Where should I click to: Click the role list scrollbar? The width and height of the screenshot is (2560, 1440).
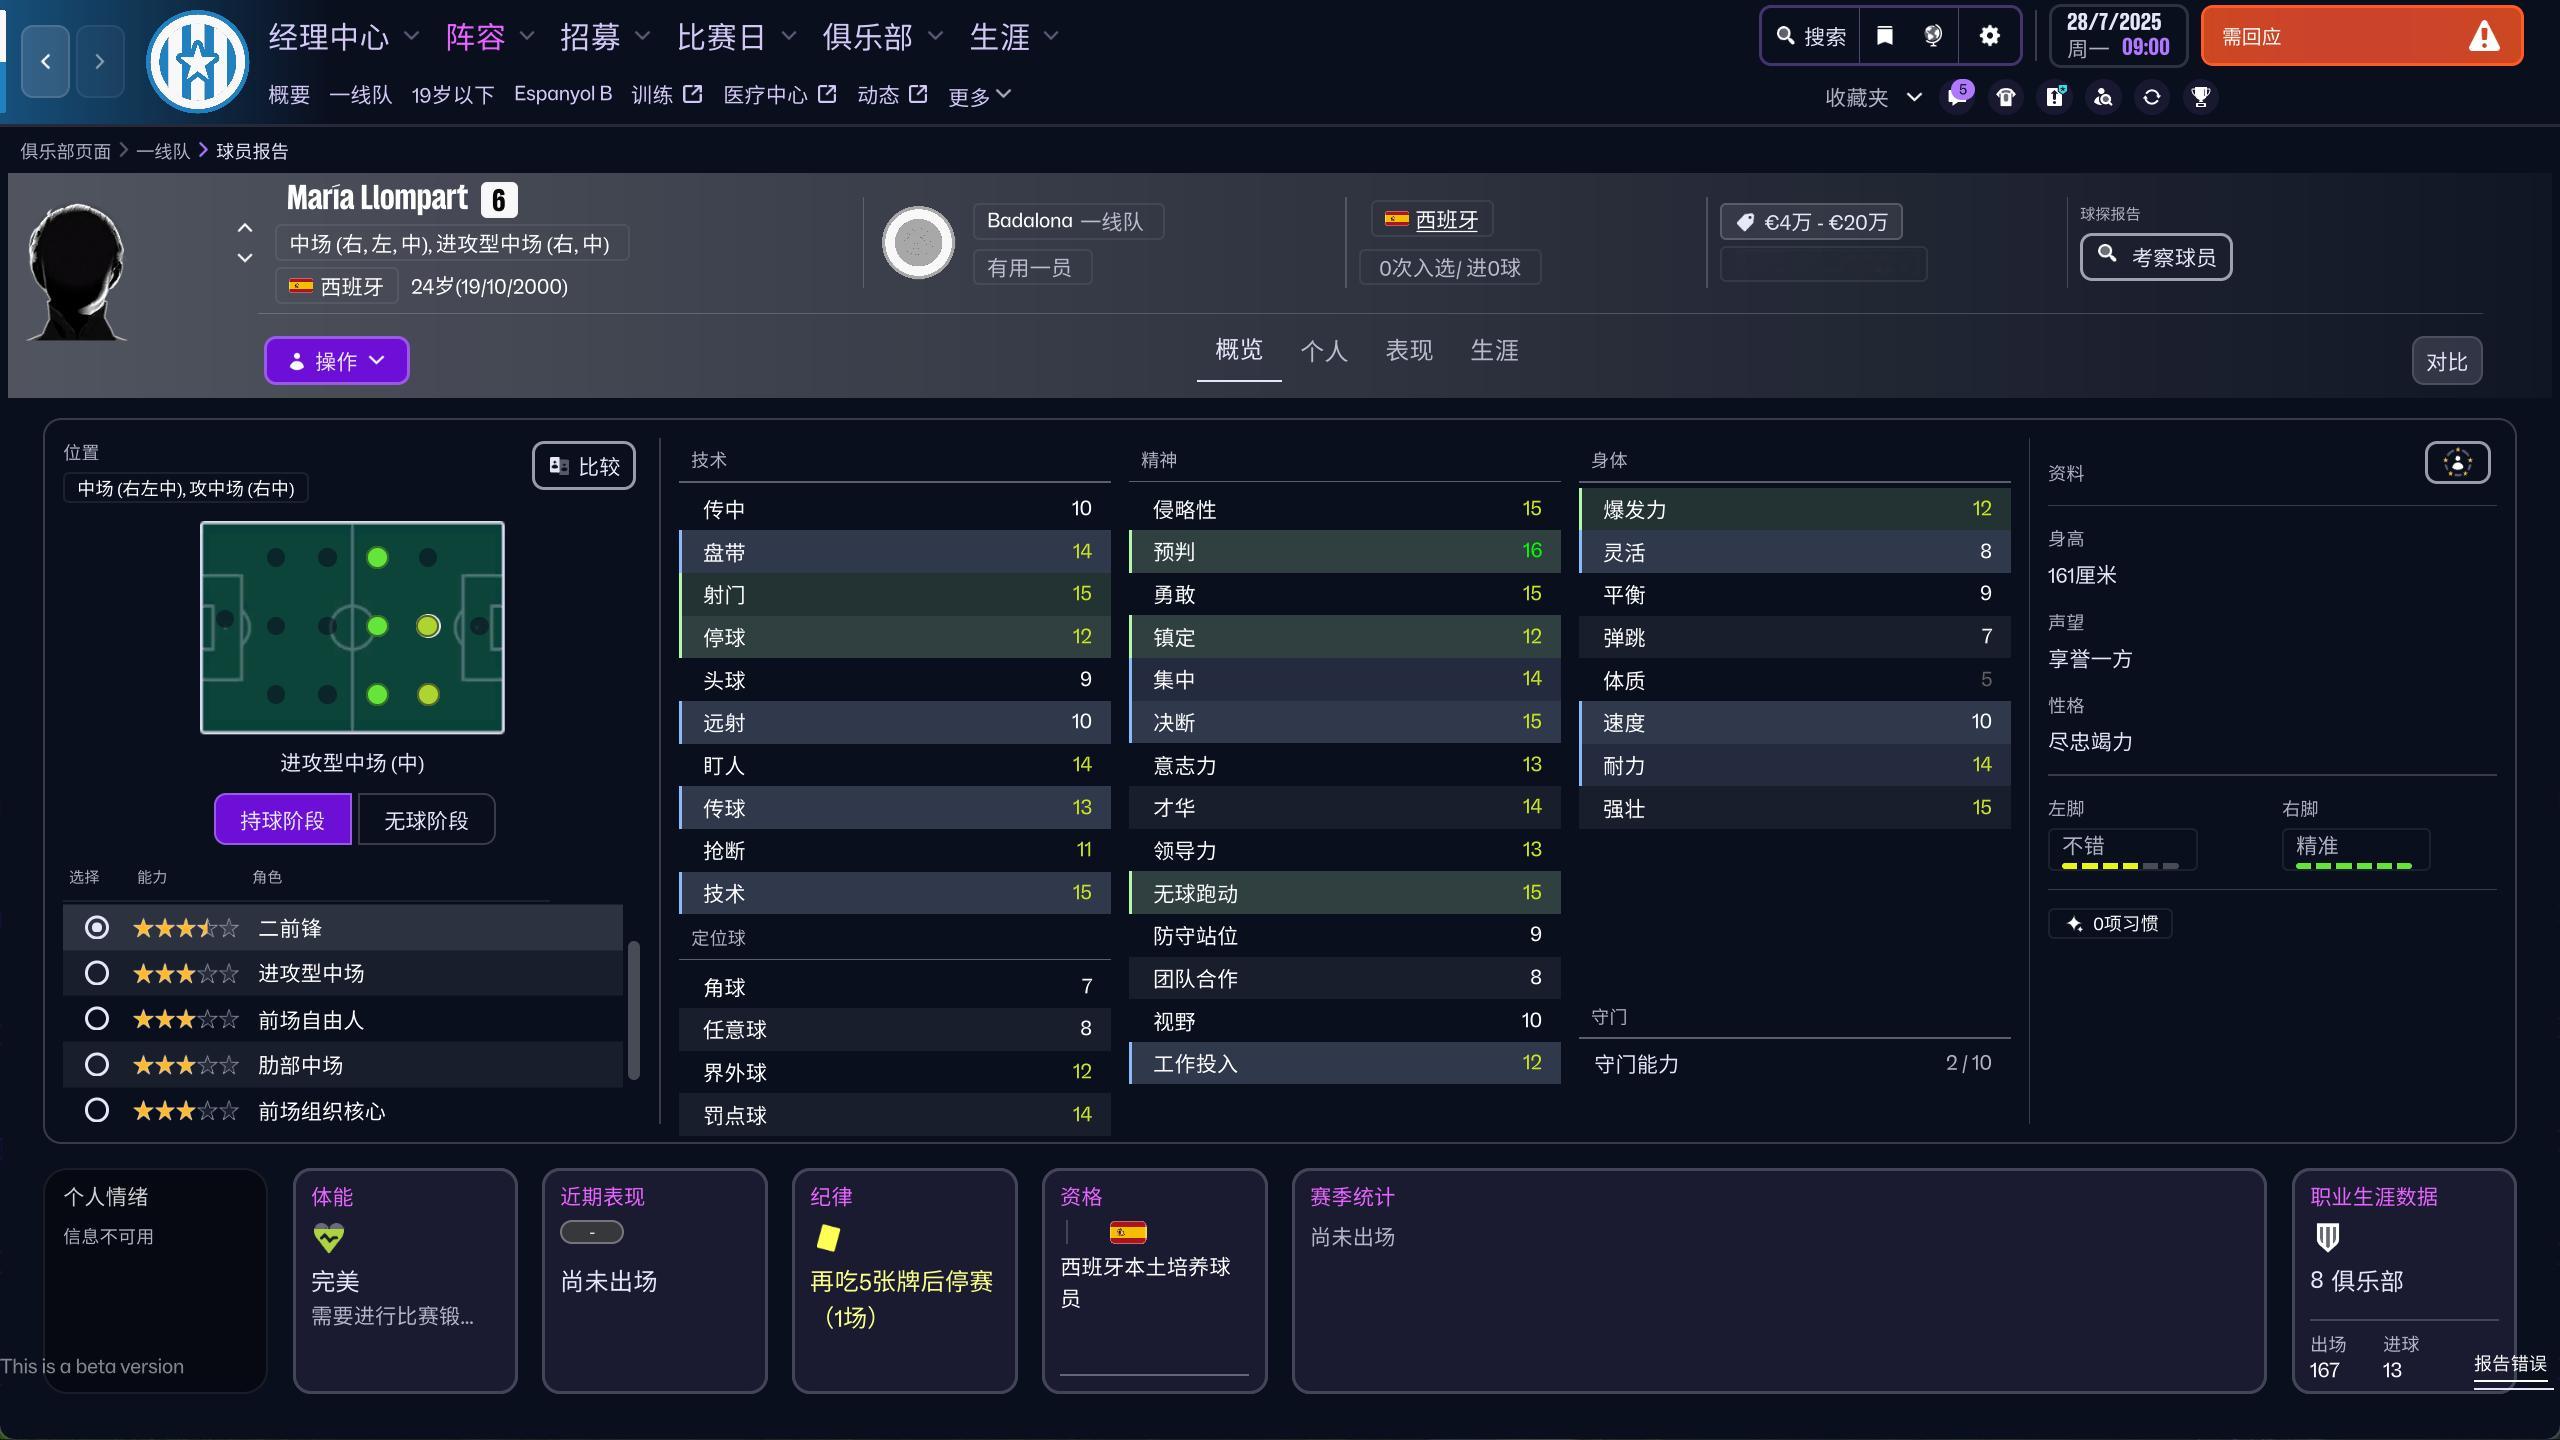coord(633,1010)
